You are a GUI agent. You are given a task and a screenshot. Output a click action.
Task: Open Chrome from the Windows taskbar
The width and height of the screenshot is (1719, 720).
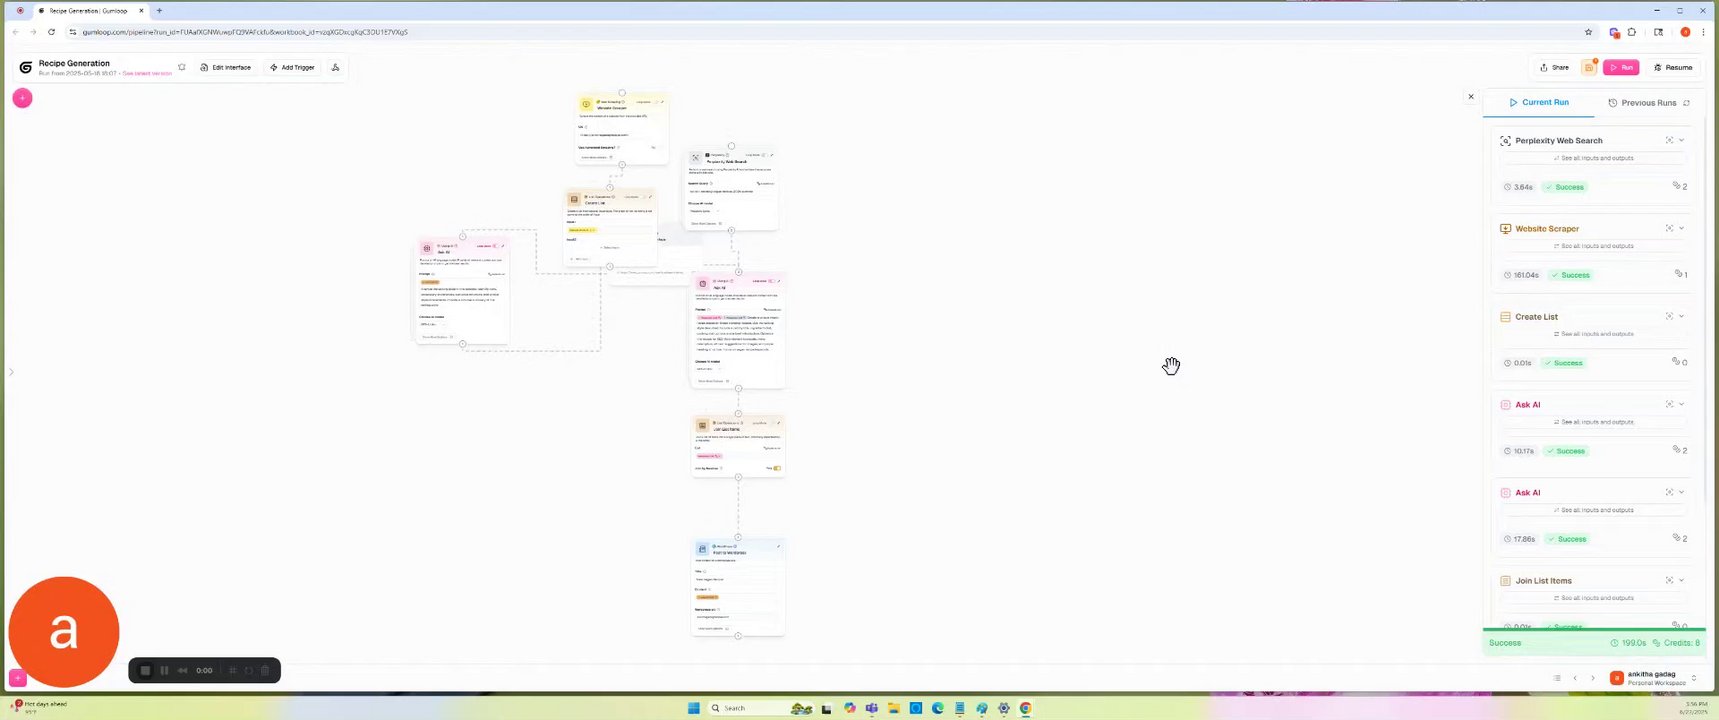[x=1025, y=708]
